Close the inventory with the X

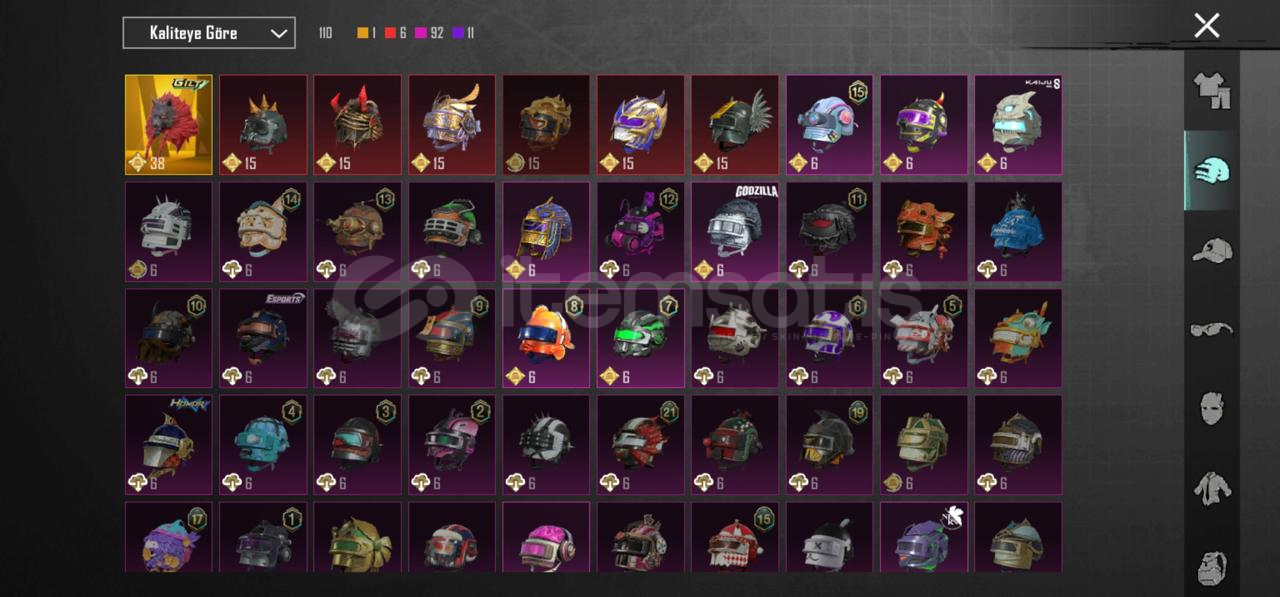coord(1207,26)
